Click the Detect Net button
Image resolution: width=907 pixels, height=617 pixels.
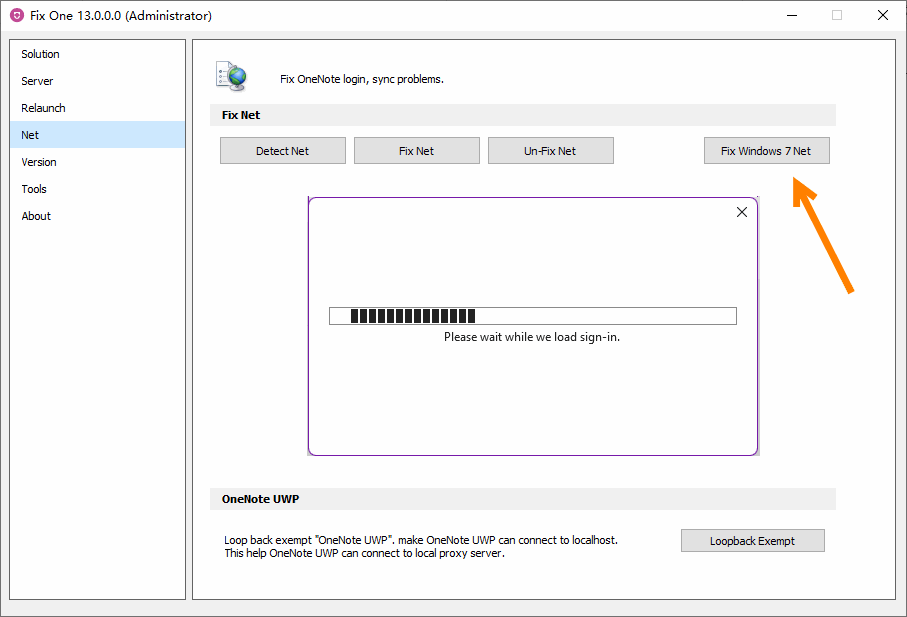pyautogui.click(x=283, y=150)
